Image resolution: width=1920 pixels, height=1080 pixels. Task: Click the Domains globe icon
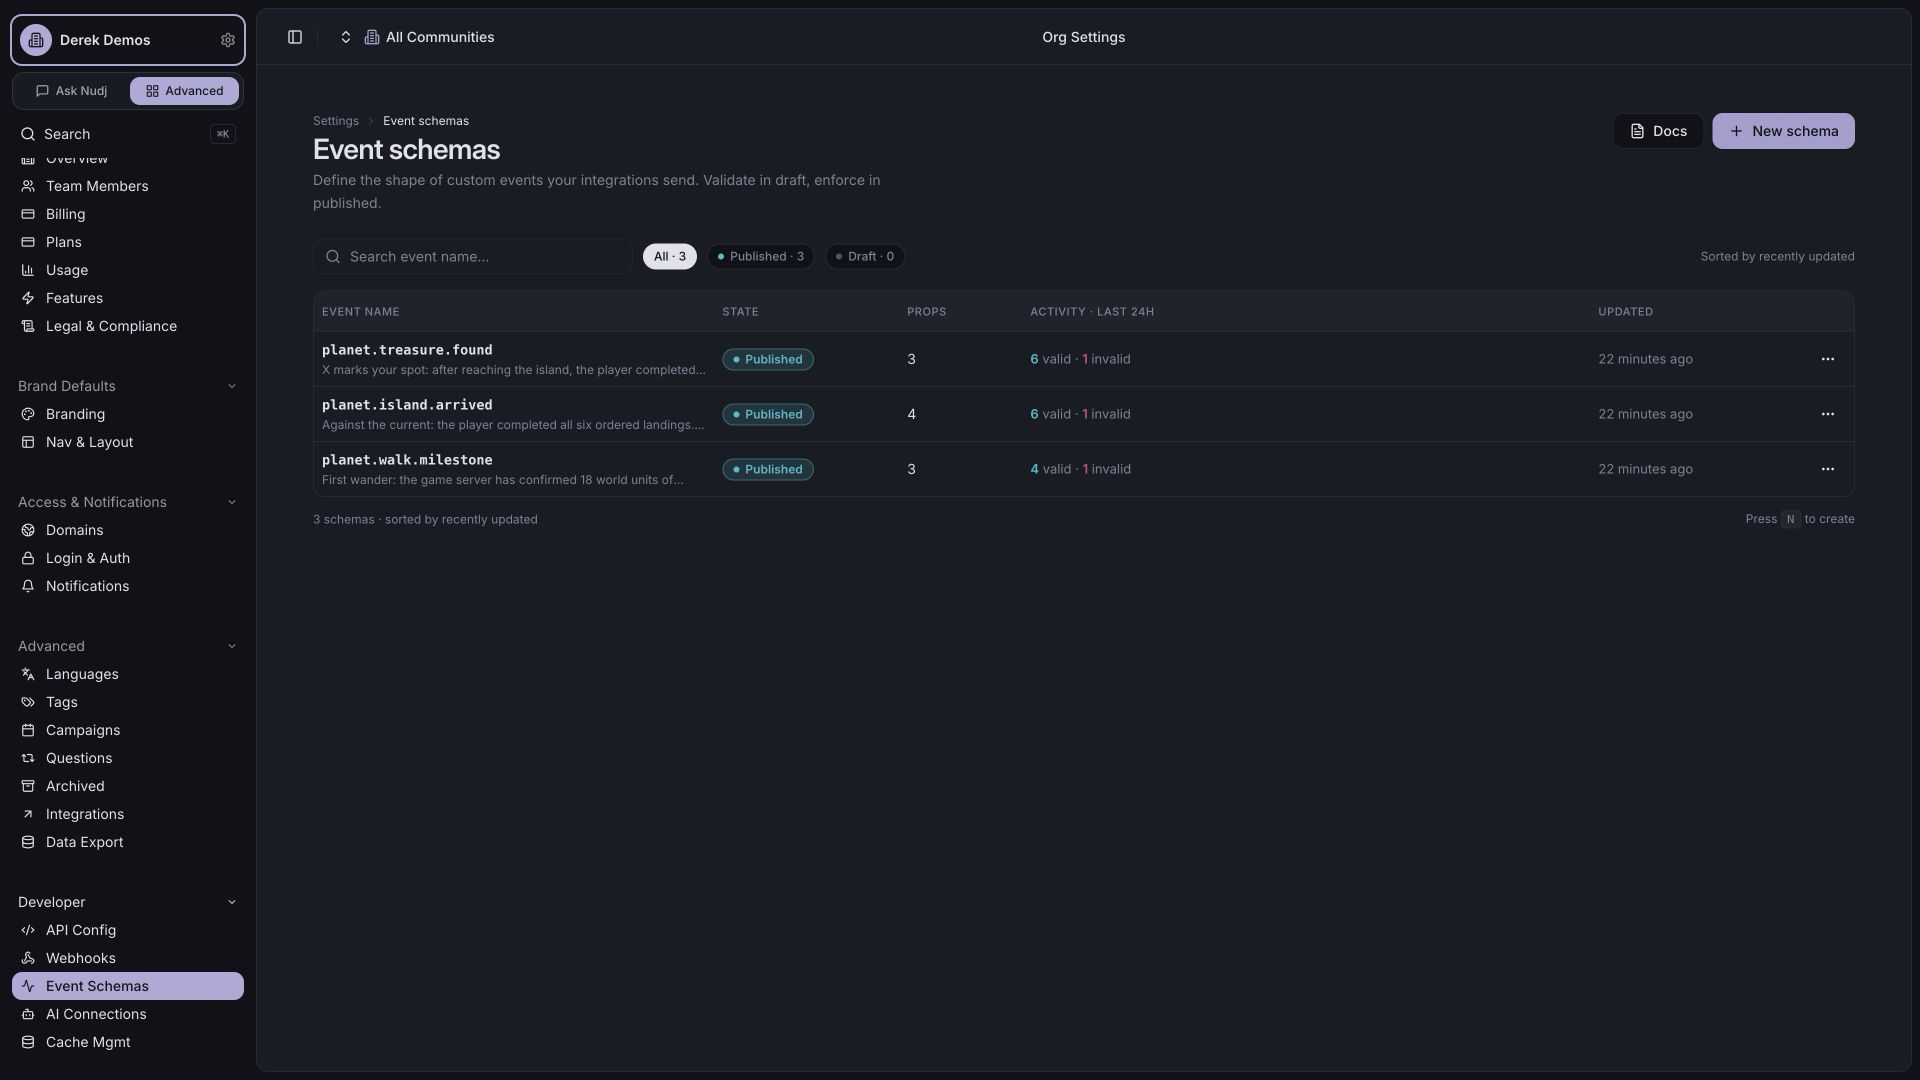pyautogui.click(x=28, y=530)
